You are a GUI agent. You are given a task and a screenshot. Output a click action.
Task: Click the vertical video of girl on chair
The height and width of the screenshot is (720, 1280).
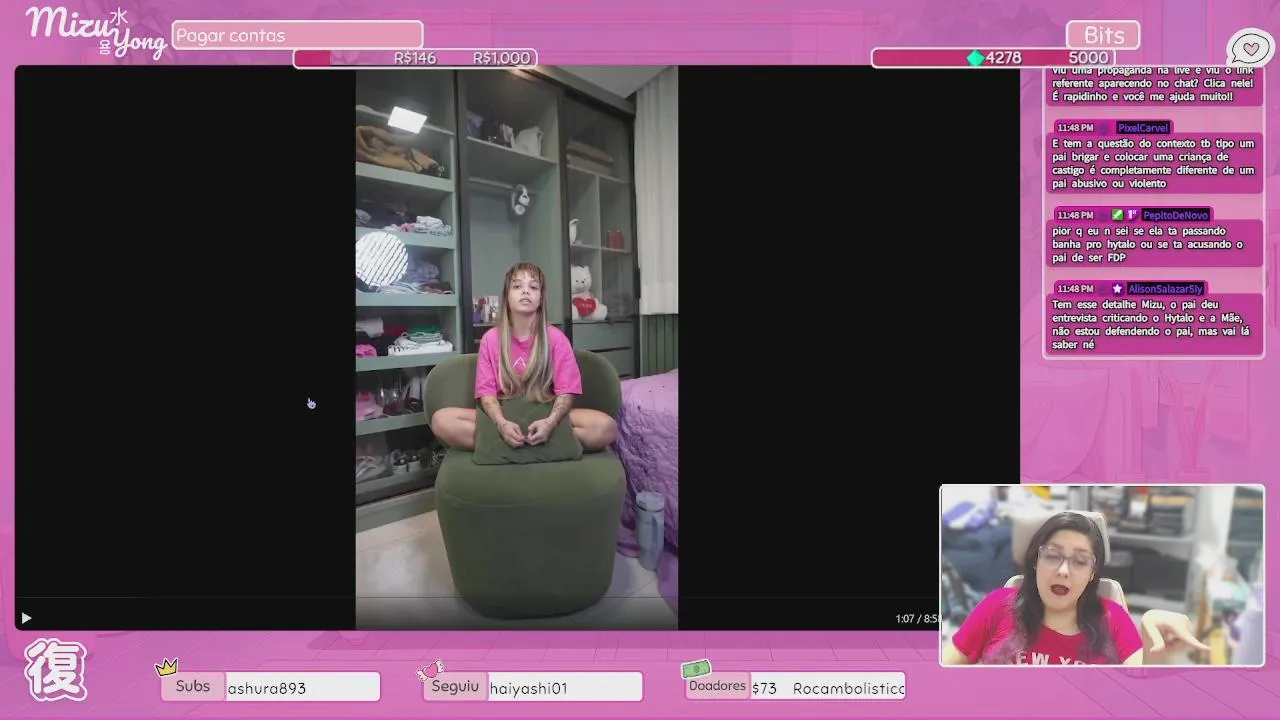click(517, 348)
